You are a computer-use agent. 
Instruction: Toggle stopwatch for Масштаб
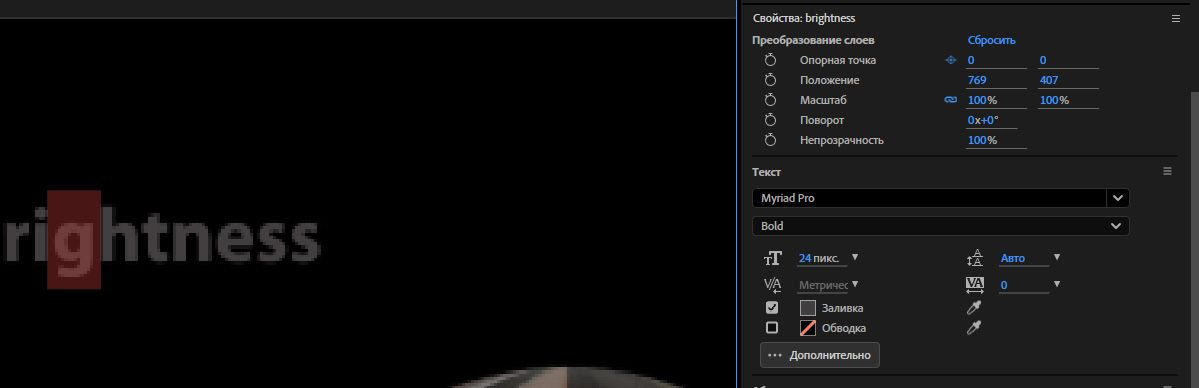pyautogui.click(x=770, y=100)
